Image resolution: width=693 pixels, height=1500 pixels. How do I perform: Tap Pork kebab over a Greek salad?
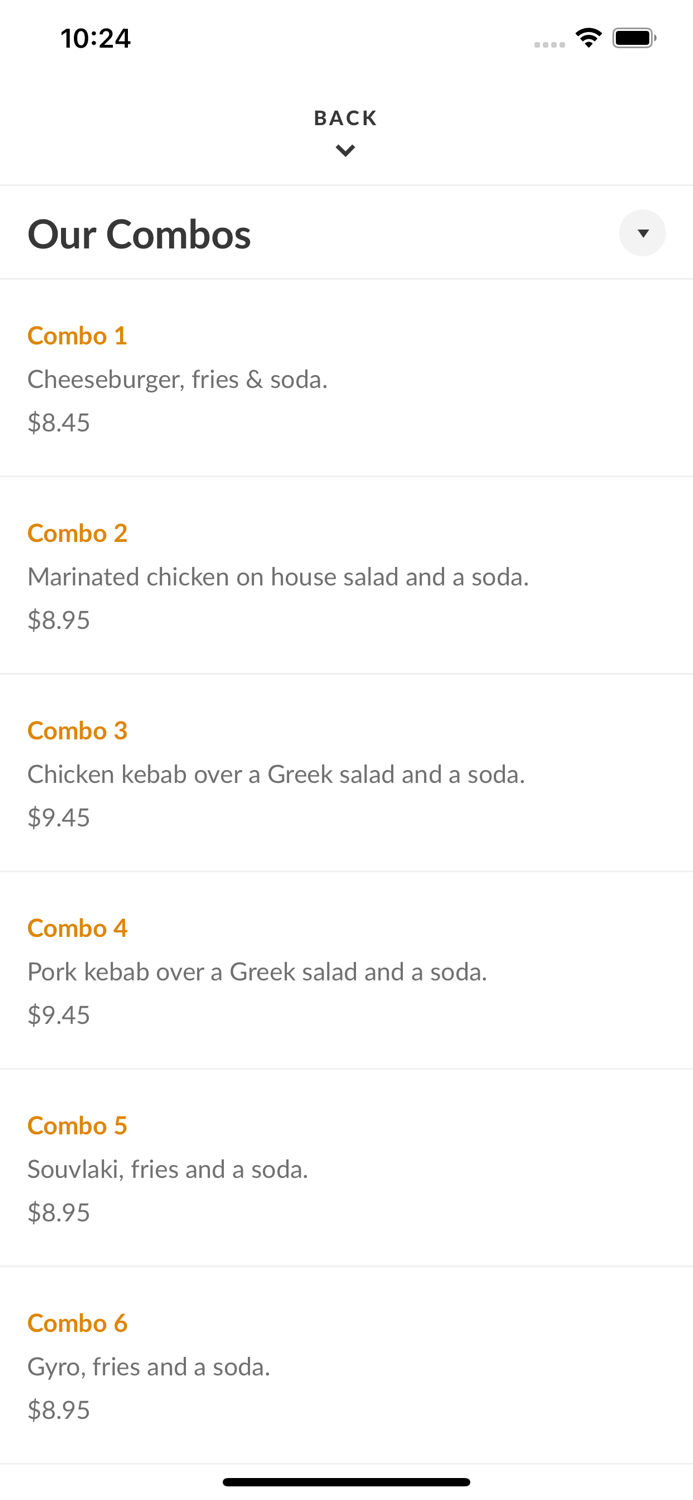(257, 972)
